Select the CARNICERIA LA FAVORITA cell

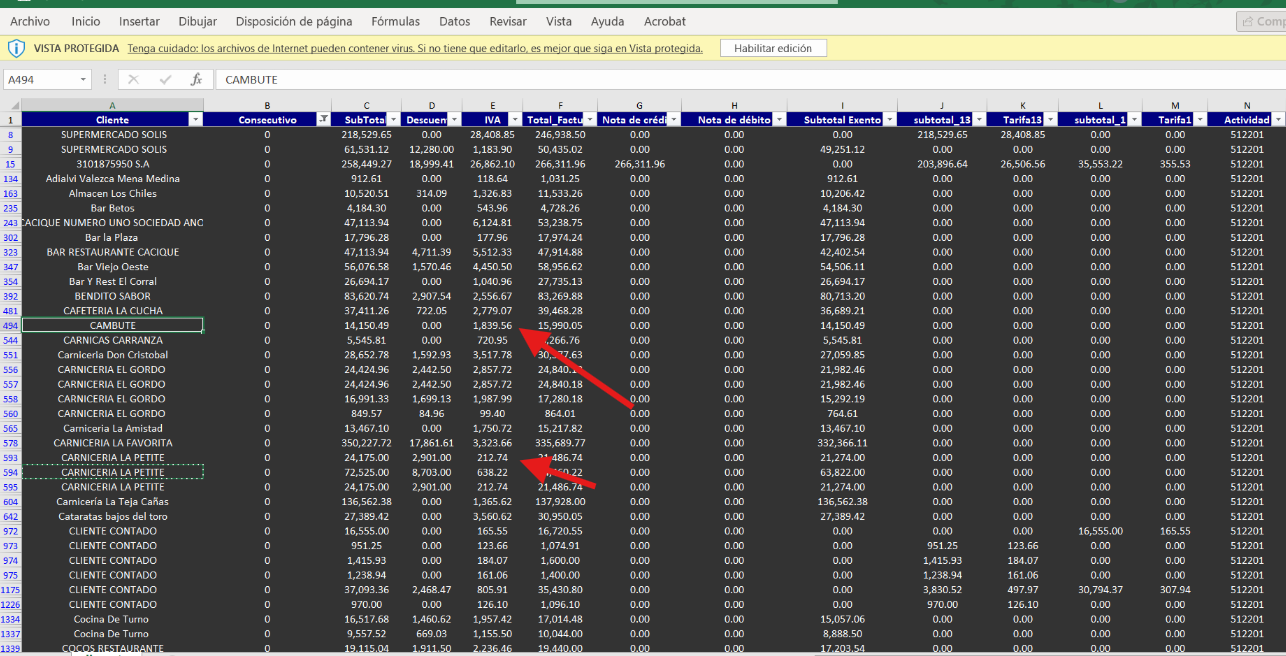[112, 443]
